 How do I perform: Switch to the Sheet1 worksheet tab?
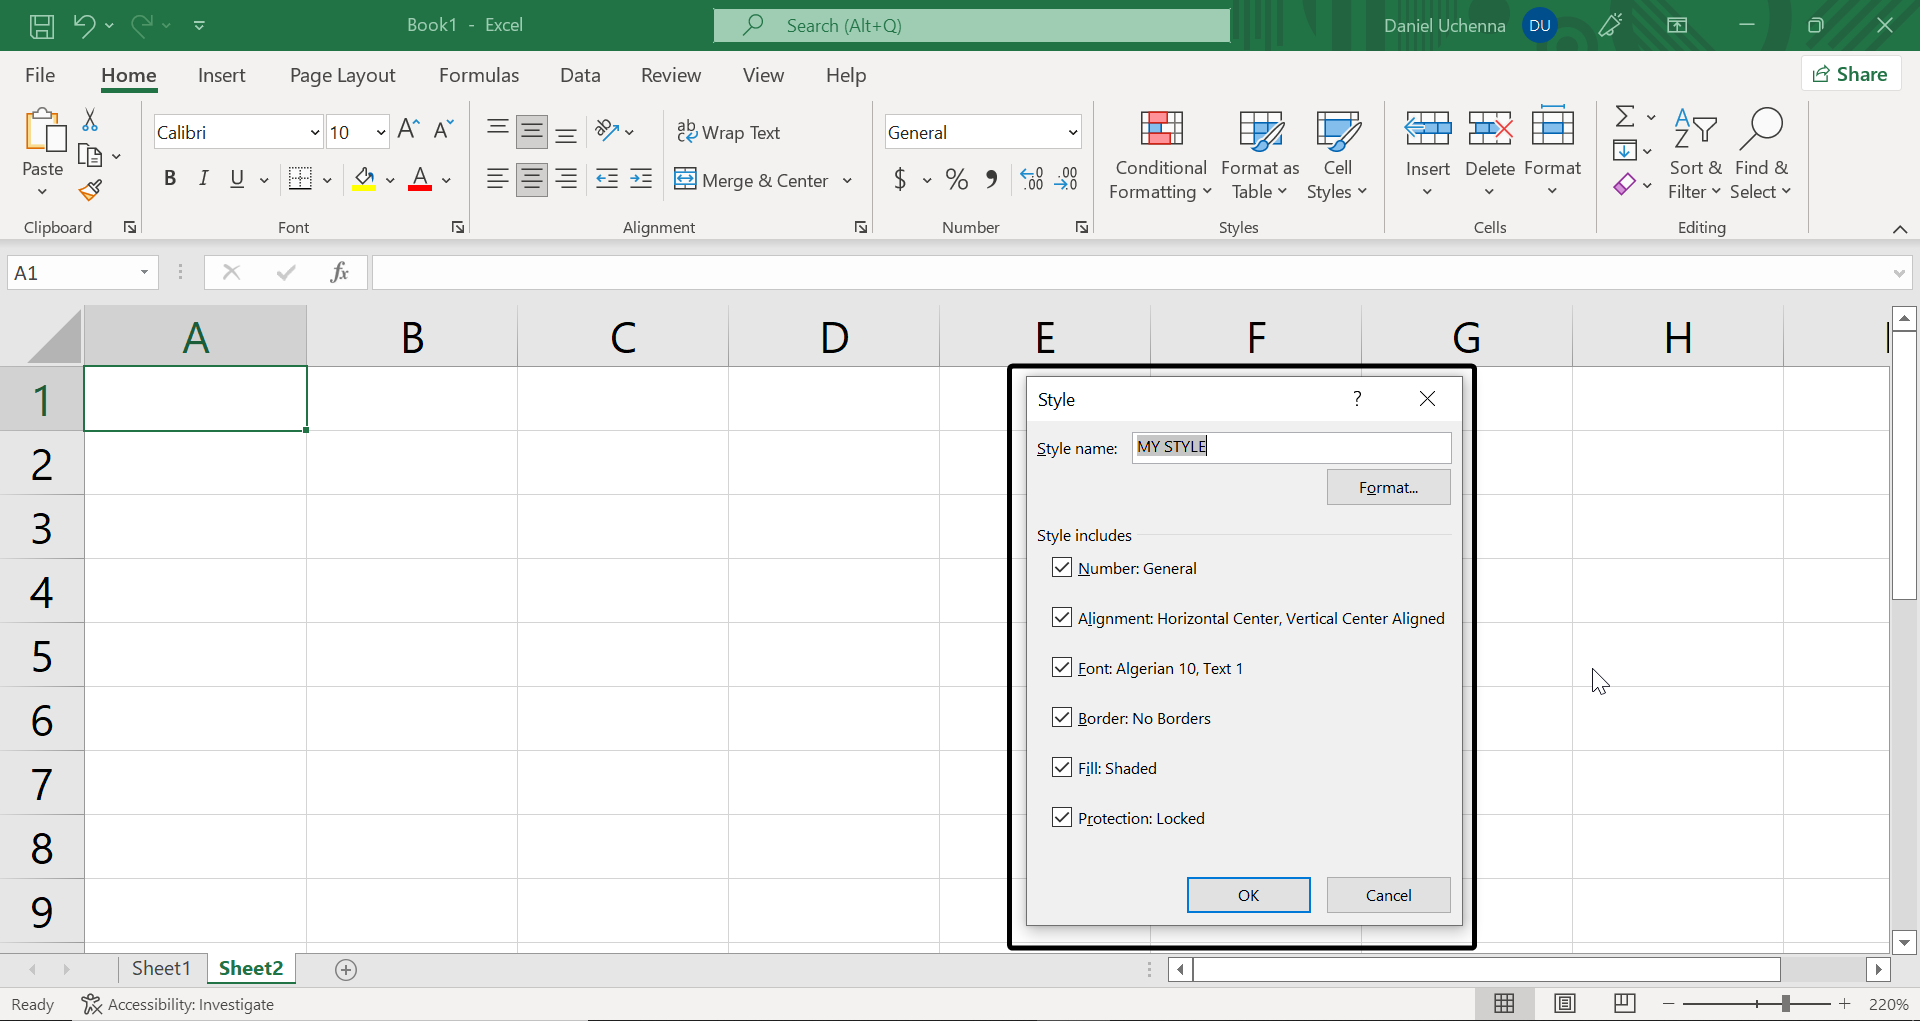pos(161,968)
